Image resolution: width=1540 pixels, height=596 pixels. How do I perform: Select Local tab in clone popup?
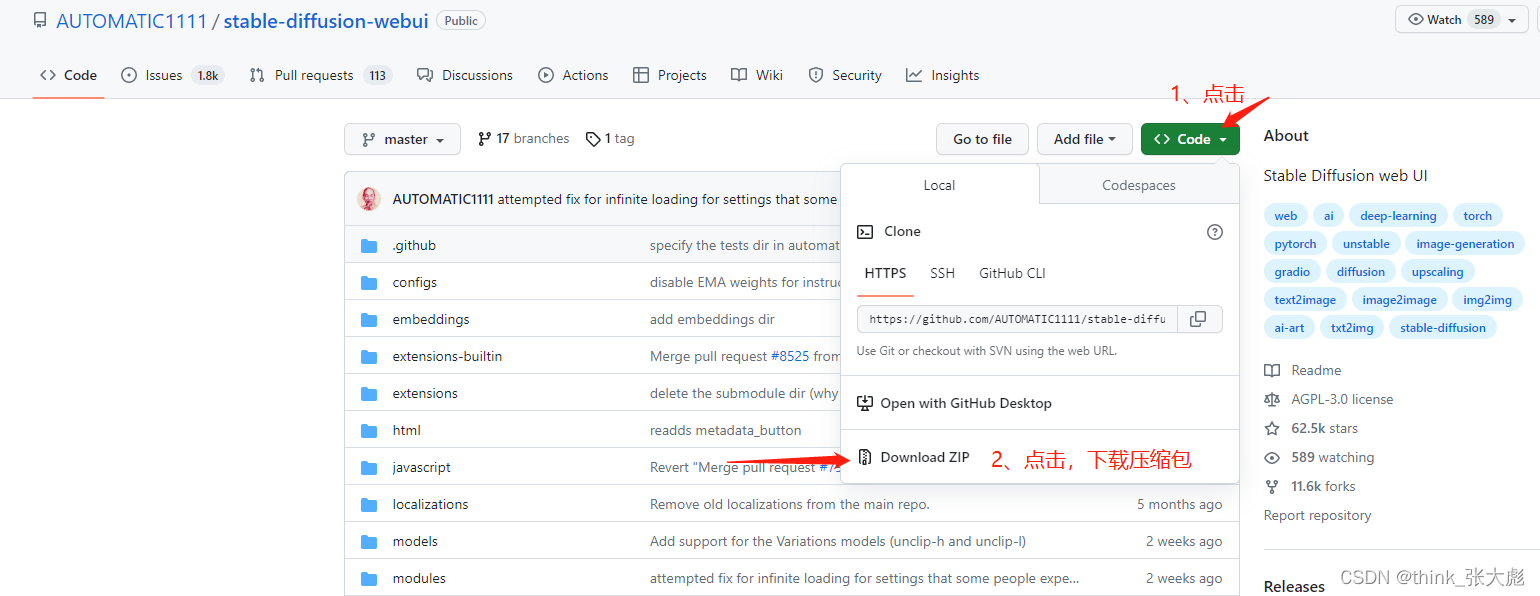pyautogui.click(x=939, y=185)
